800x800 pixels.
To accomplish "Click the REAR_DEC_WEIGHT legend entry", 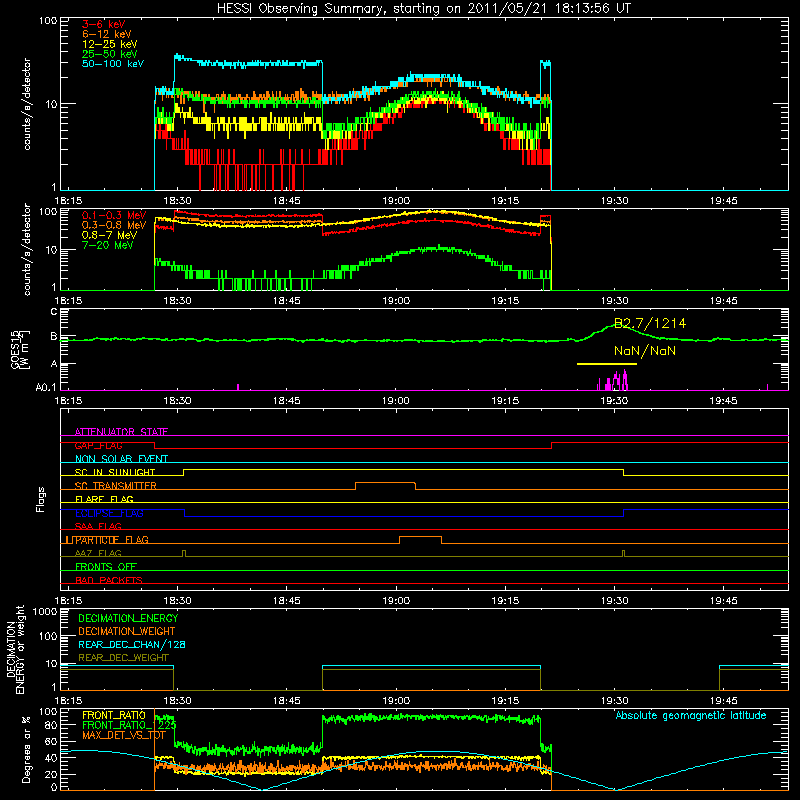I will click(123, 658).
